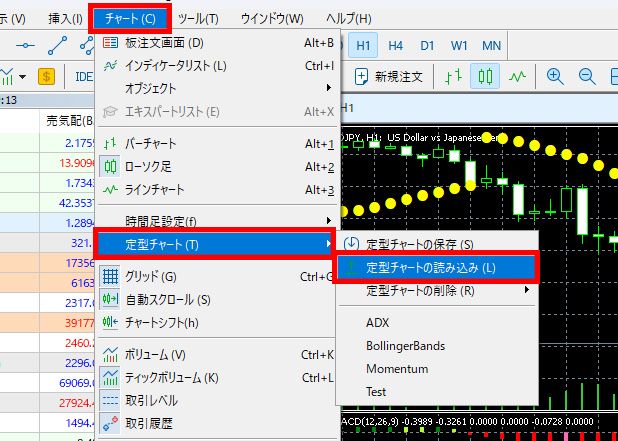Click the zoom in magnifier icon
Image resolution: width=618 pixels, height=441 pixels.
[x=555, y=76]
